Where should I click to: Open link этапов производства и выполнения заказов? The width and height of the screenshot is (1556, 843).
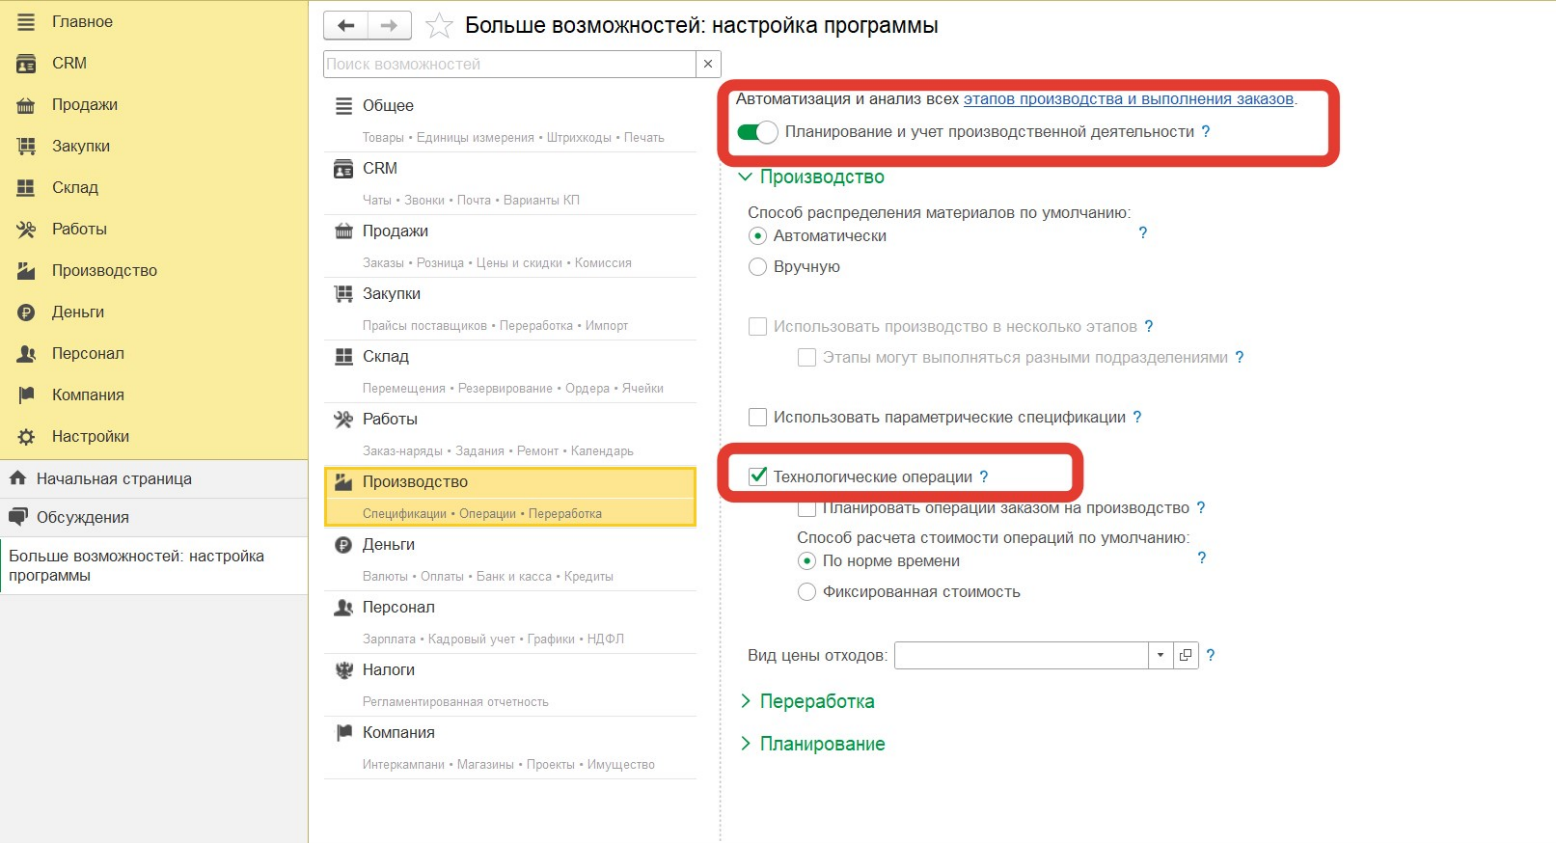click(x=1128, y=99)
